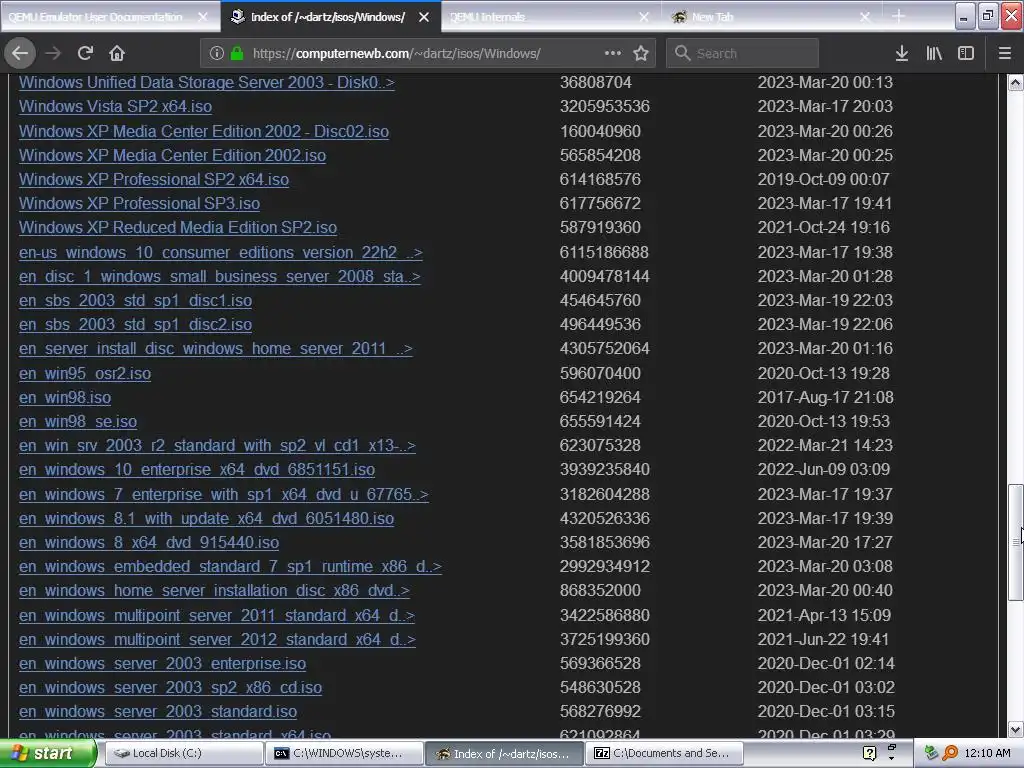This screenshot has width=1024, height=768.
Task: Open en-us_windows_10_consumer_editions_version_22h2 link
Action: pyautogui.click(x=221, y=253)
